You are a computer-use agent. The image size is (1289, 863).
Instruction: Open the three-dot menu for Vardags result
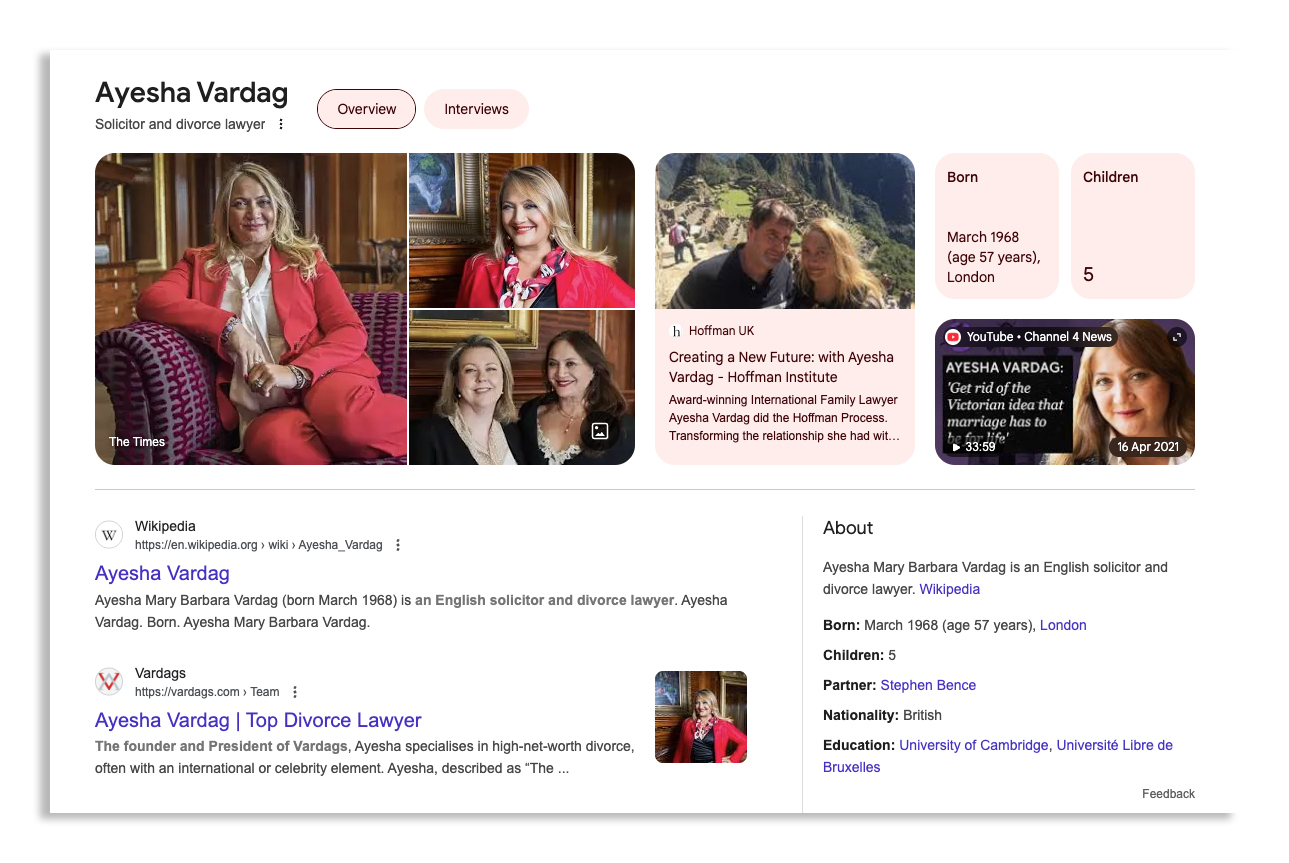[x=295, y=692]
